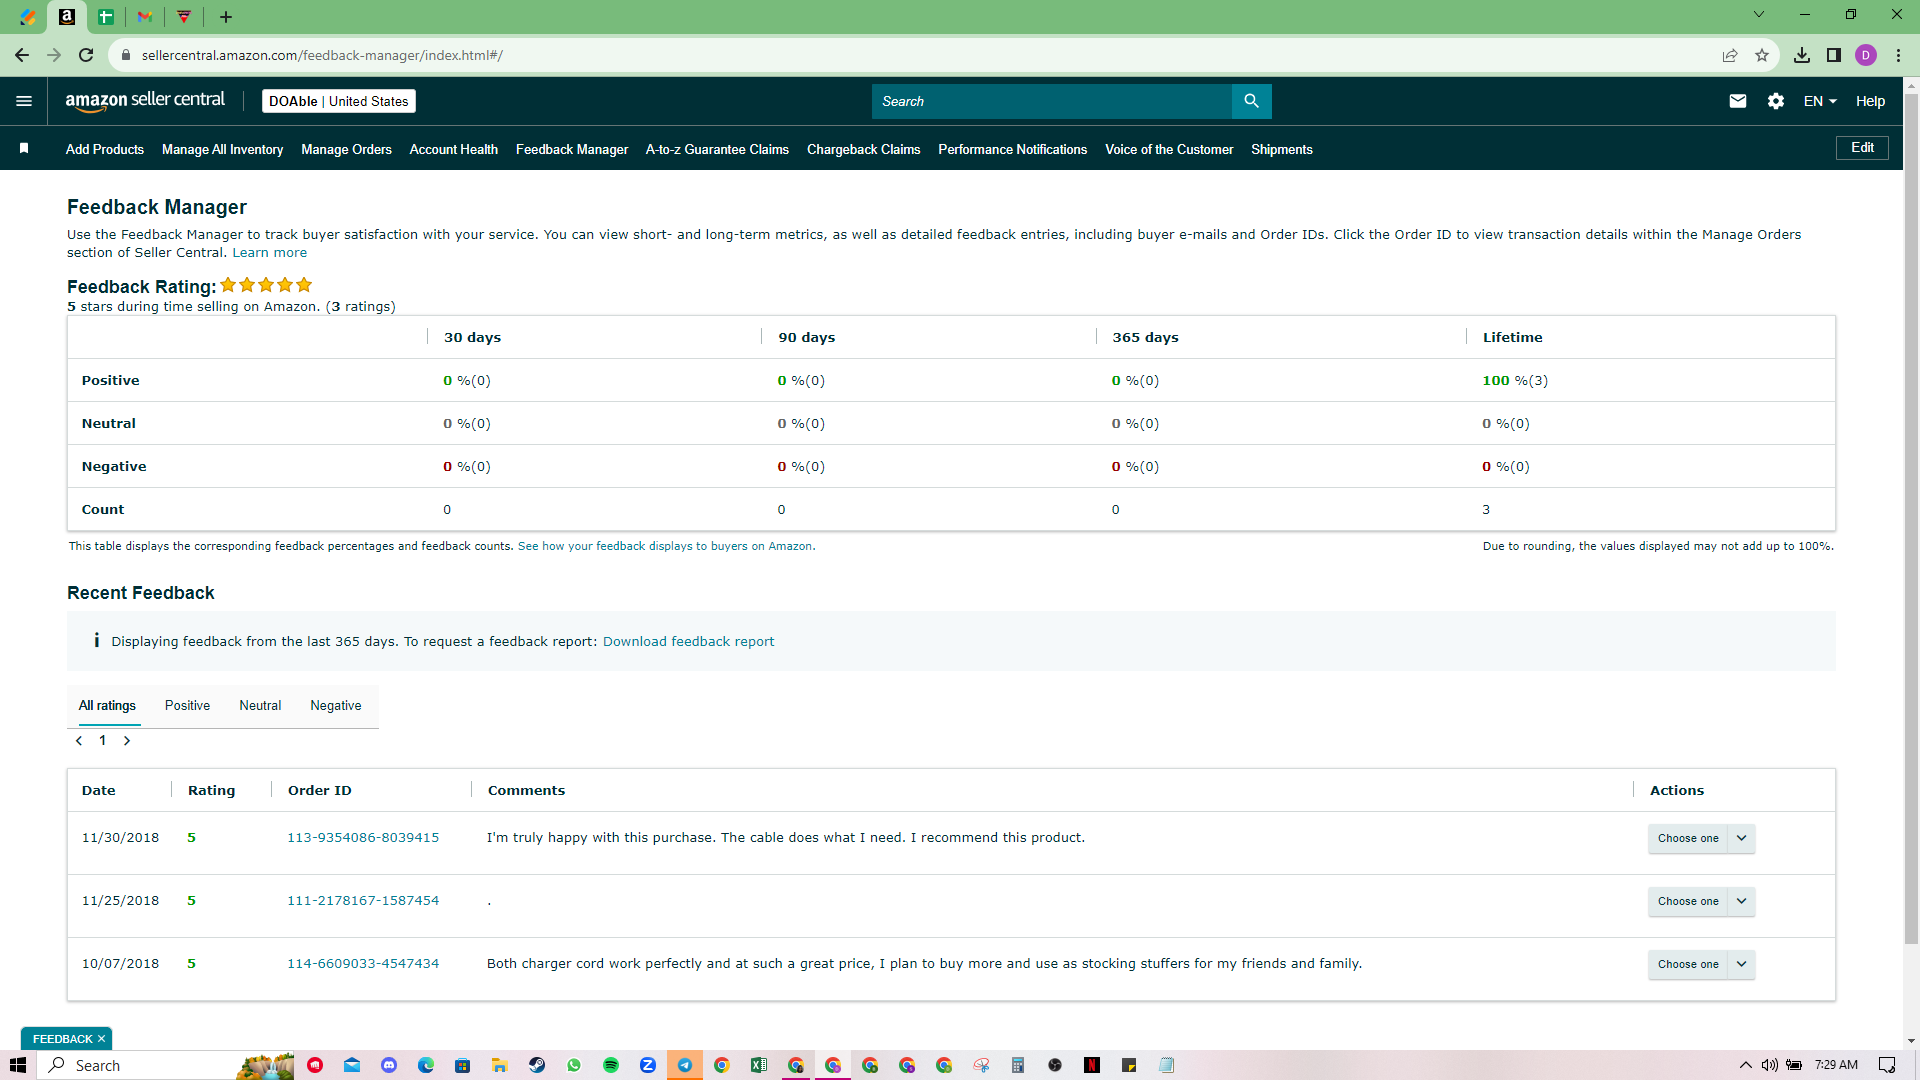This screenshot has width=1920, height=1080.
Task: Focus the Seller Central search field
Action: (1052, 101)
